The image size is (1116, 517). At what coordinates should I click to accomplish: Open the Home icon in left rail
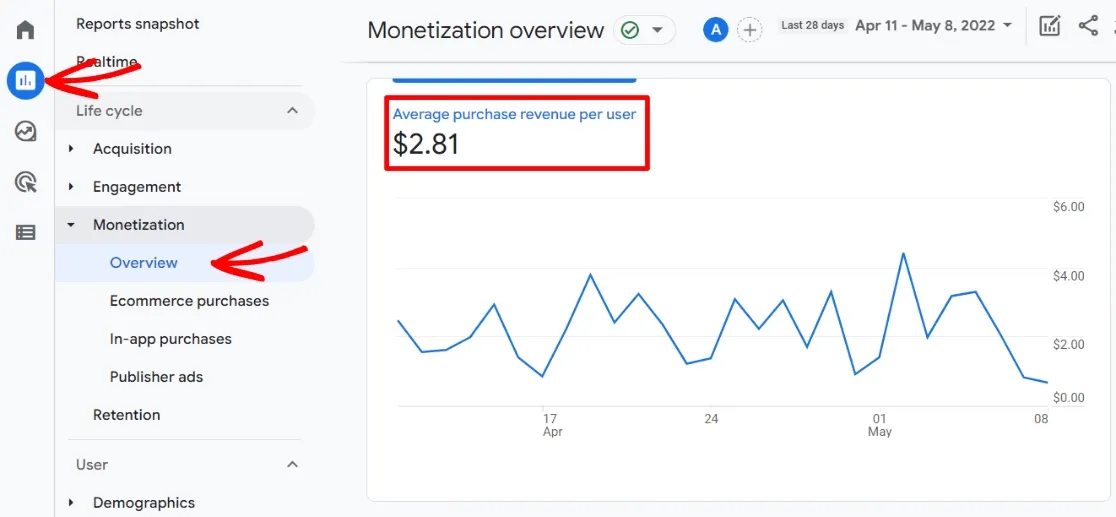[x=26, y=29]
